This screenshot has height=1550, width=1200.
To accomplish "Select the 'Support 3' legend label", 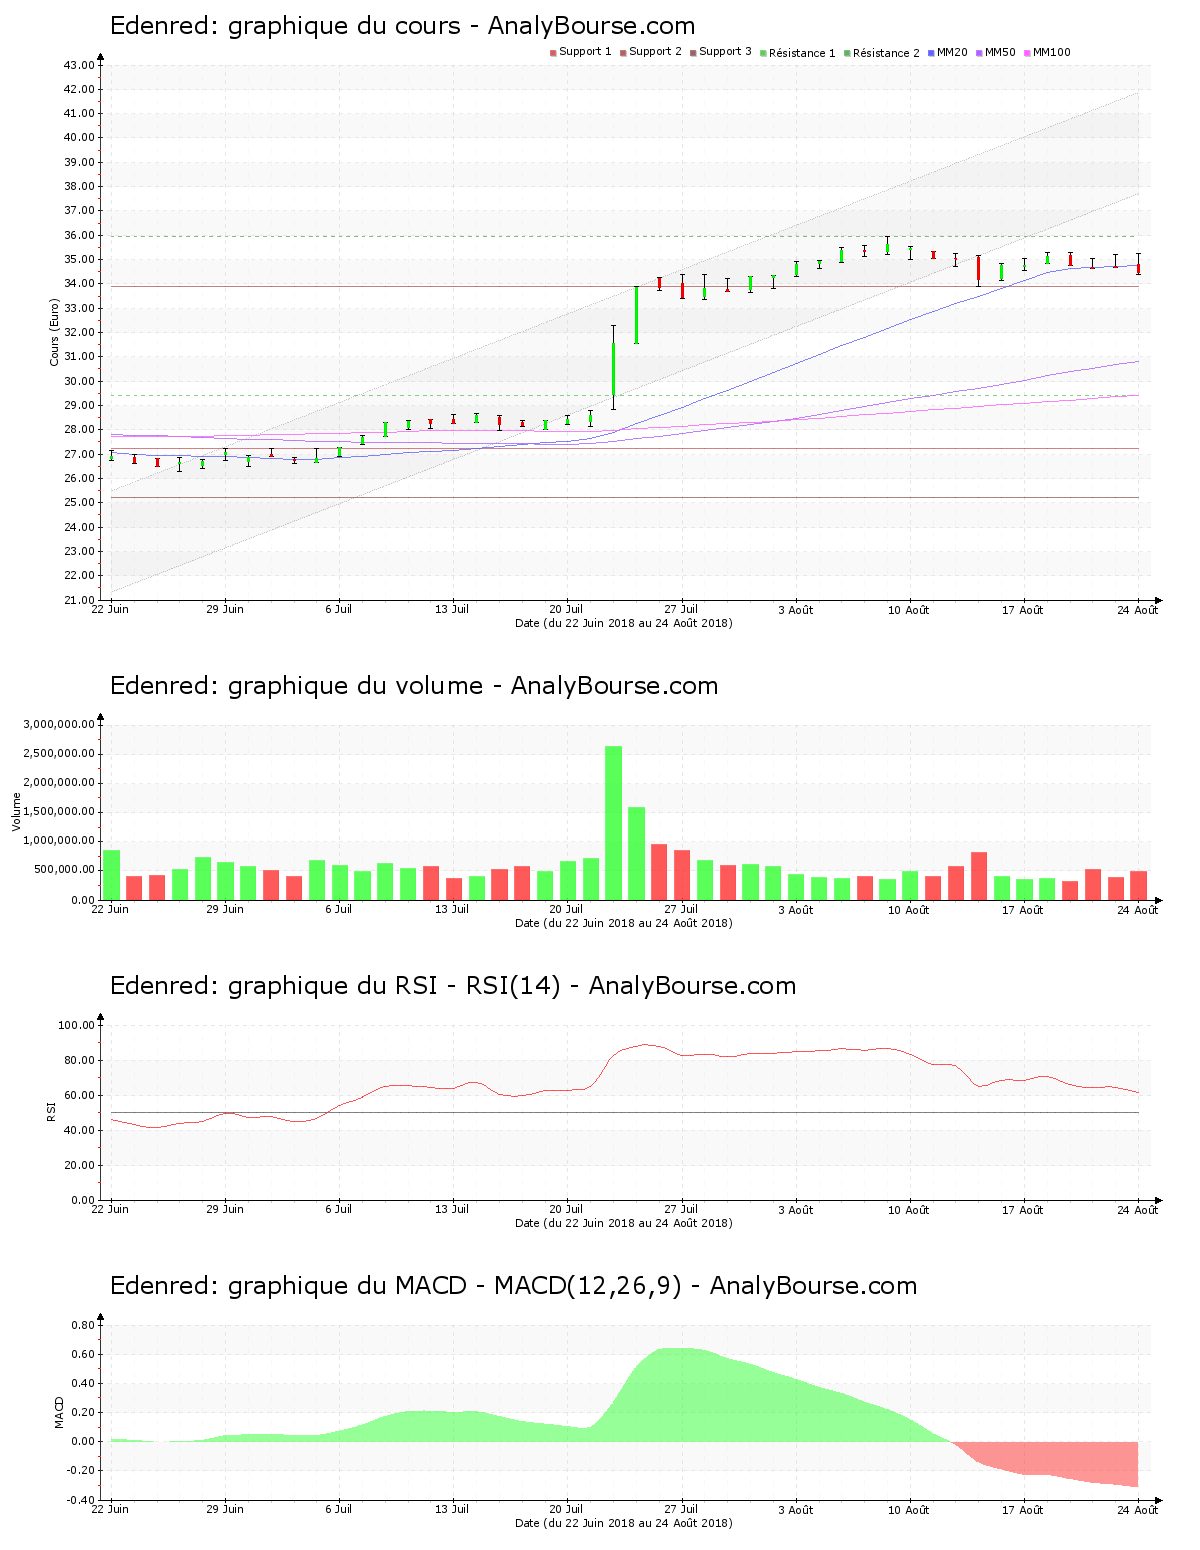I will click(725, 52).
